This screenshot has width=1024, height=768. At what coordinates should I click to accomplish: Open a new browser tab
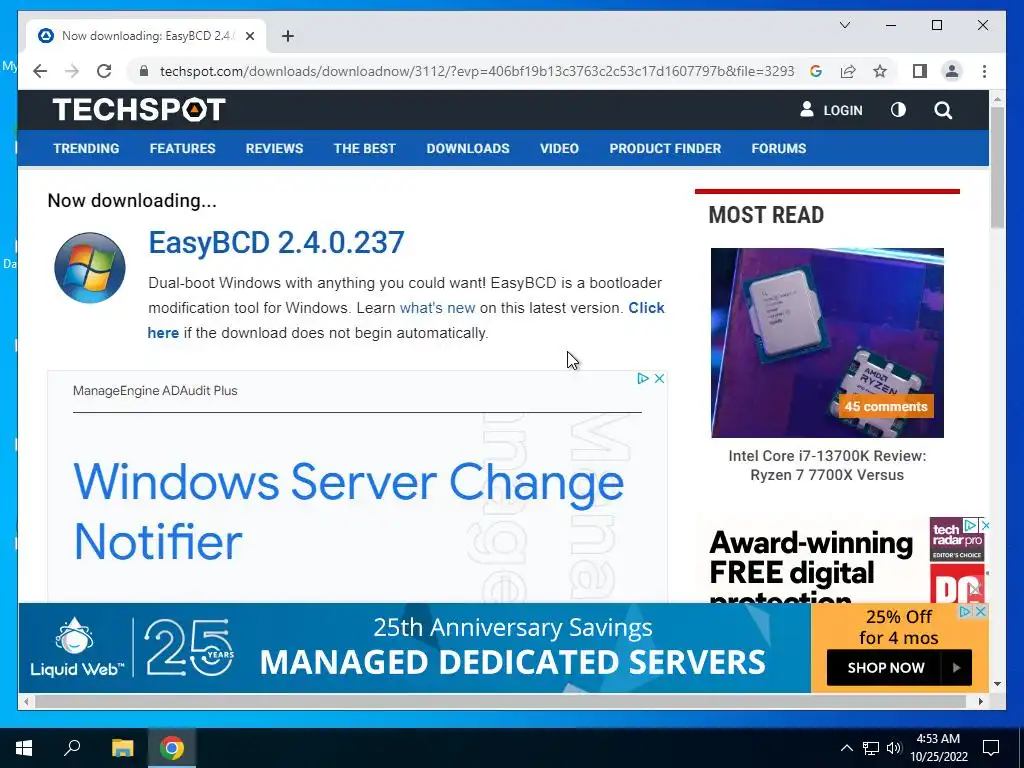tap(287, 36)
